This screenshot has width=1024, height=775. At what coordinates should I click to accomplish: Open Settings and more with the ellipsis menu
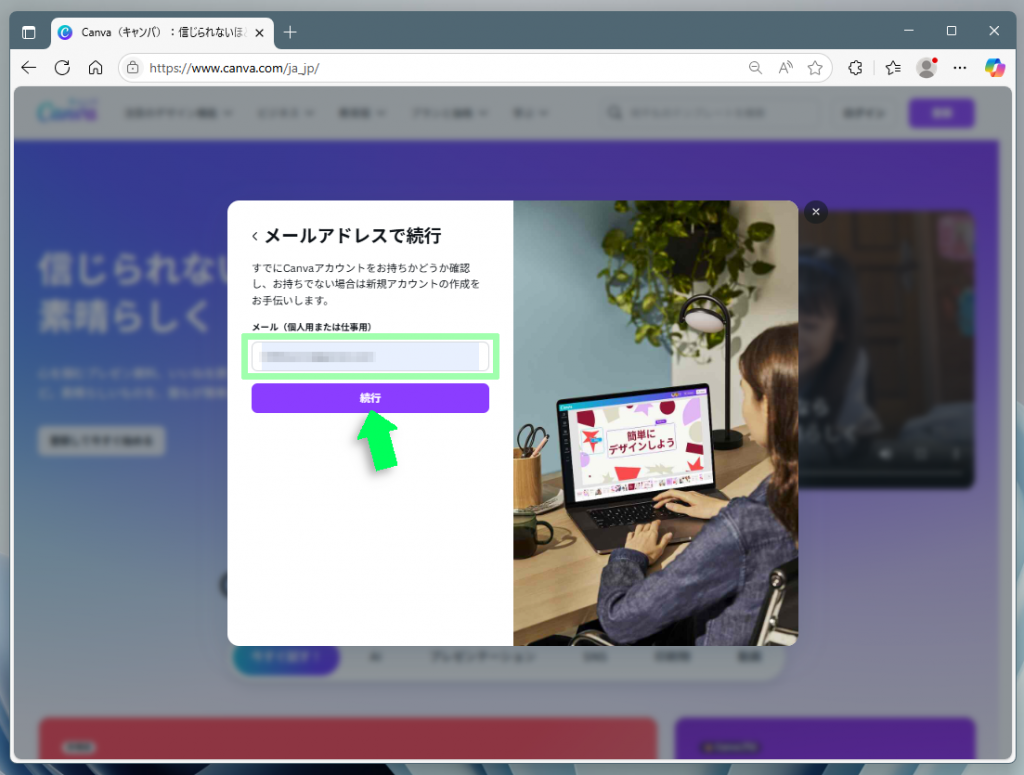coord(959,68)
